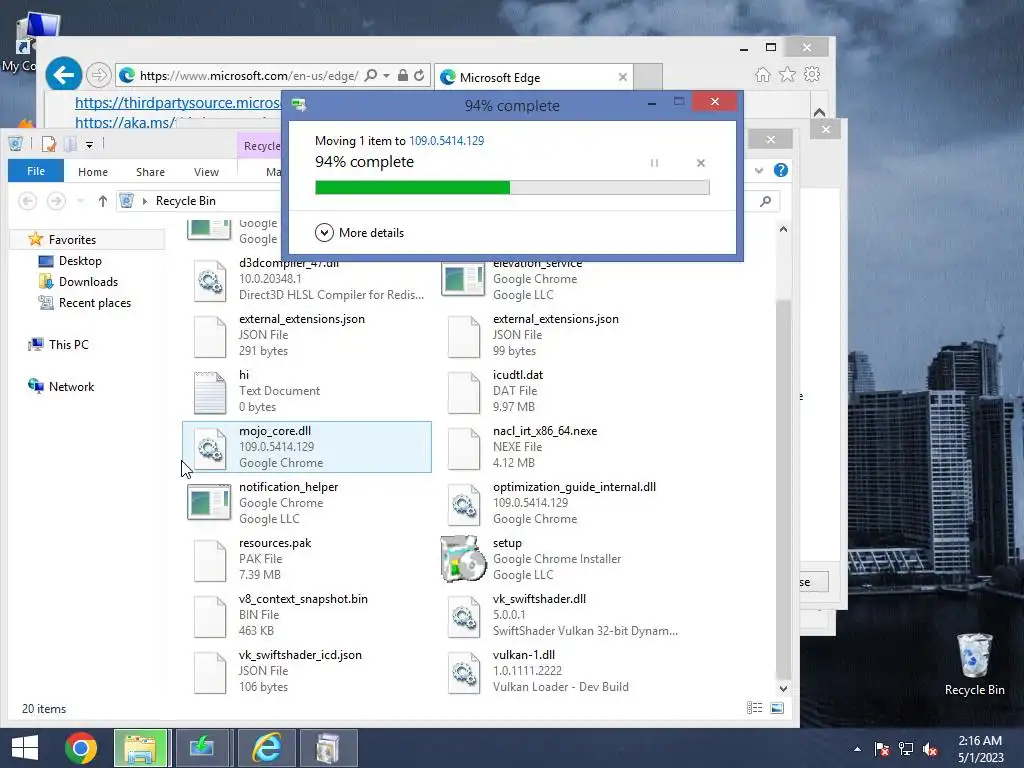Click the green move progress bar
The image size is (1024, 768).
pyautogui.click(x=512, y=188)
